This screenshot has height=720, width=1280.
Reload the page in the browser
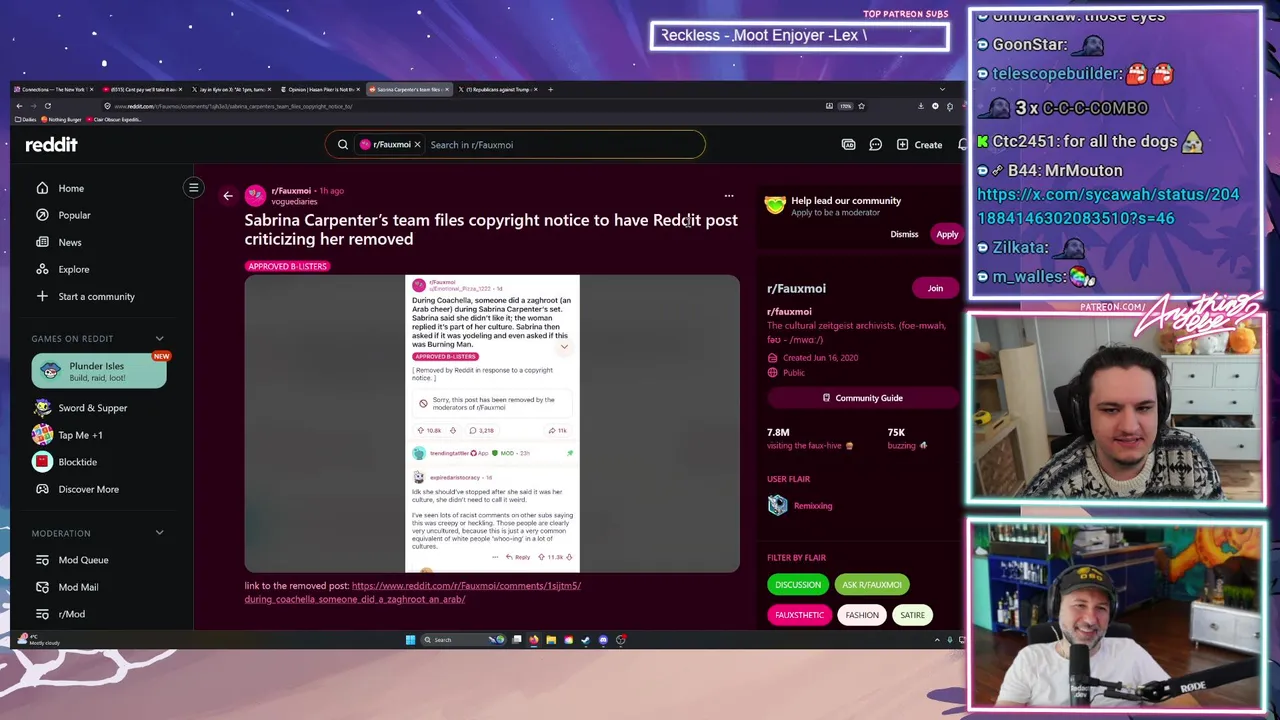(x=47, y=106)
